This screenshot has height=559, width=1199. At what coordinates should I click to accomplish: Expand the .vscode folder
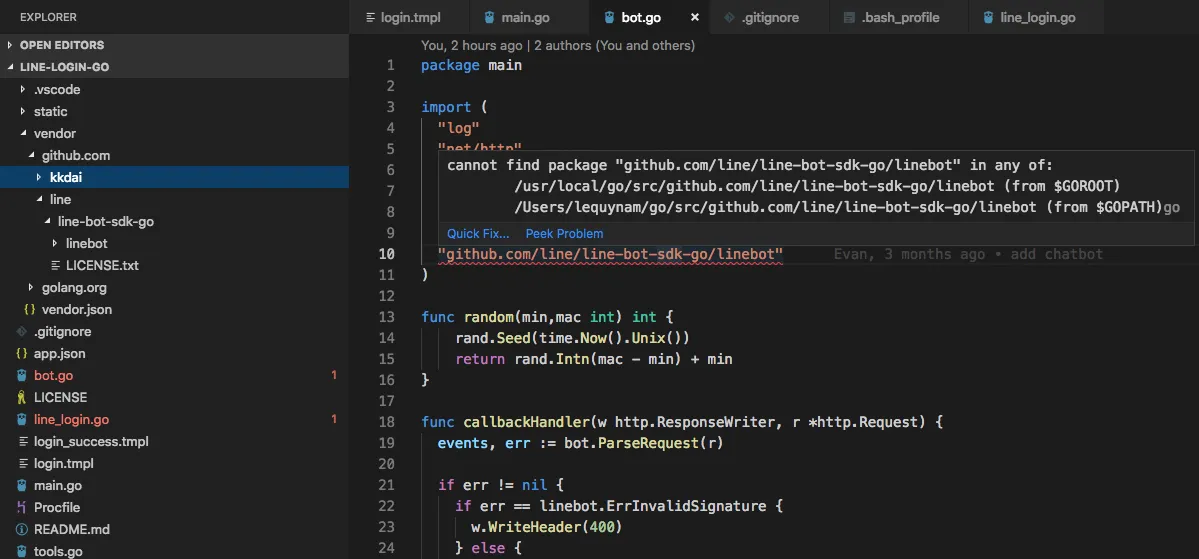coord(23,89)
